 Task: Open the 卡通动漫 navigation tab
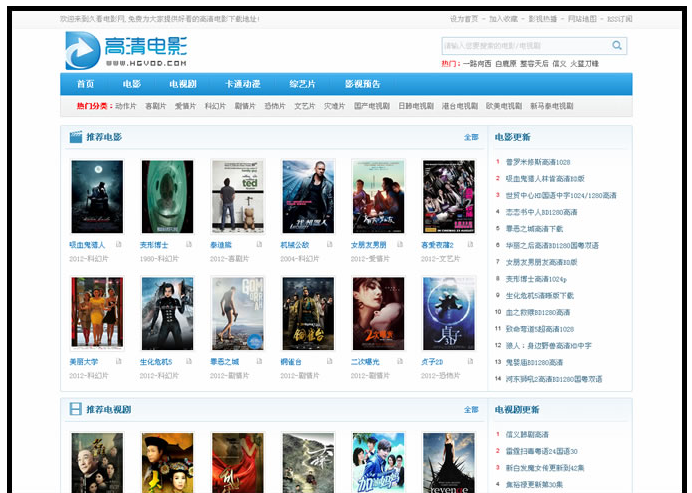(x=243, y=84)
